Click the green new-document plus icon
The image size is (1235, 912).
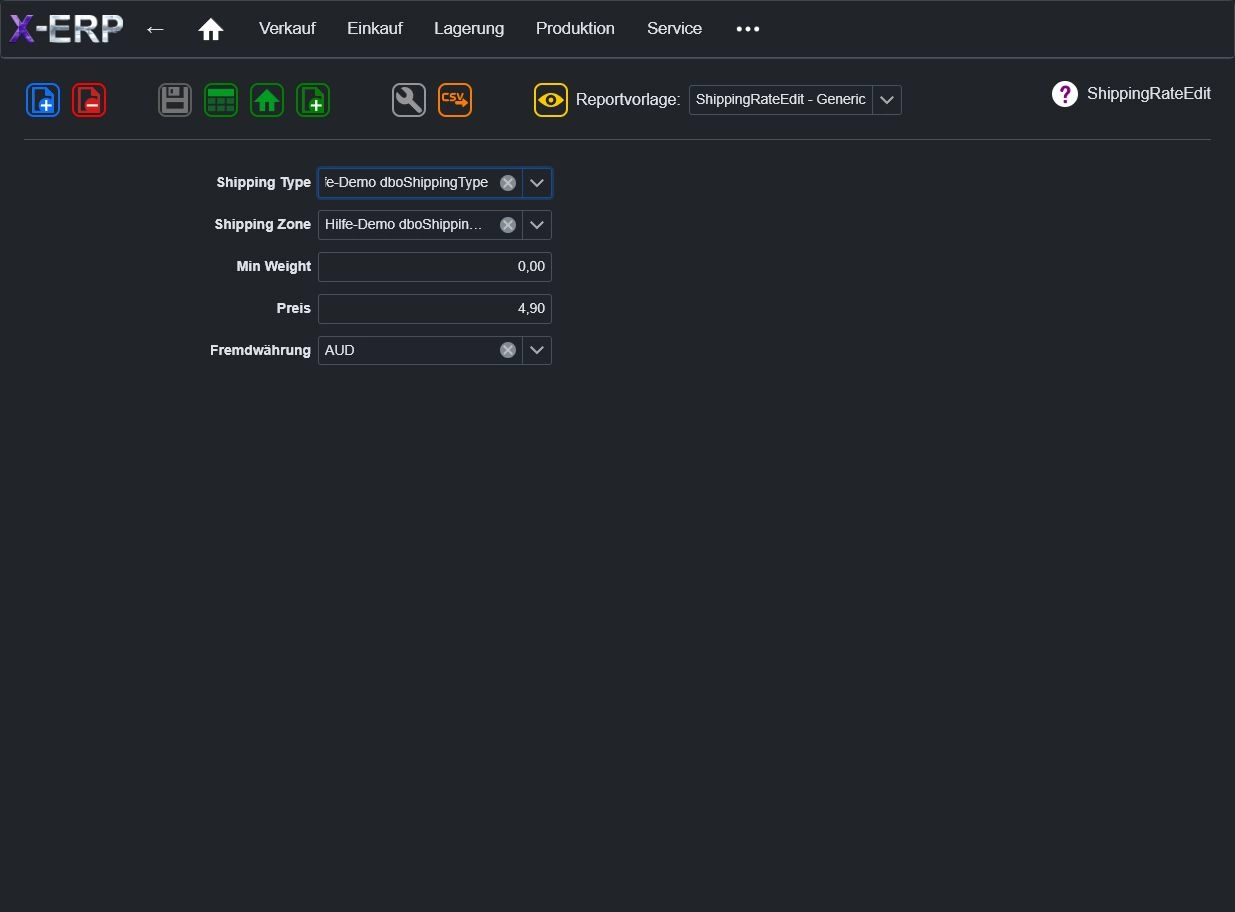pyautogui.click(x=313, y=100)
